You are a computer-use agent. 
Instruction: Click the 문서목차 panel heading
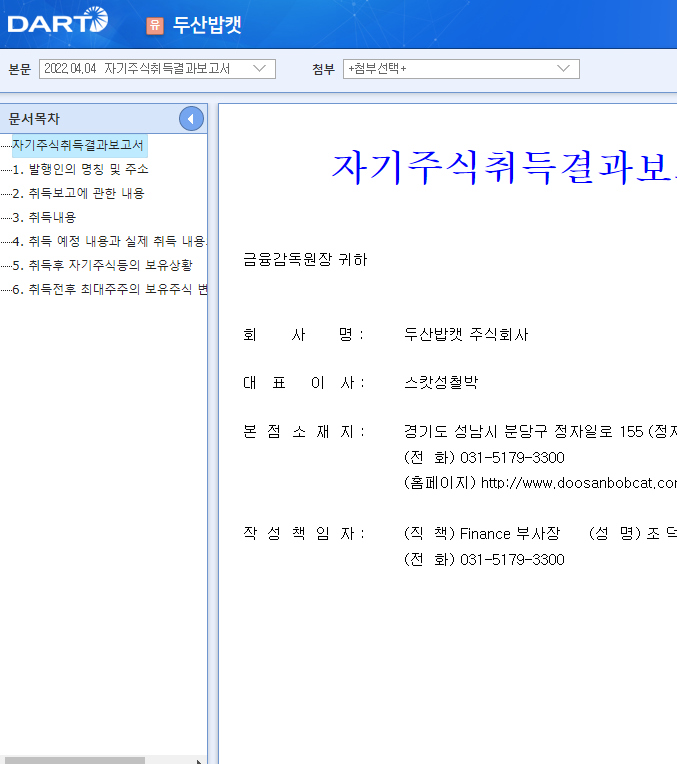tap(34, 118)
